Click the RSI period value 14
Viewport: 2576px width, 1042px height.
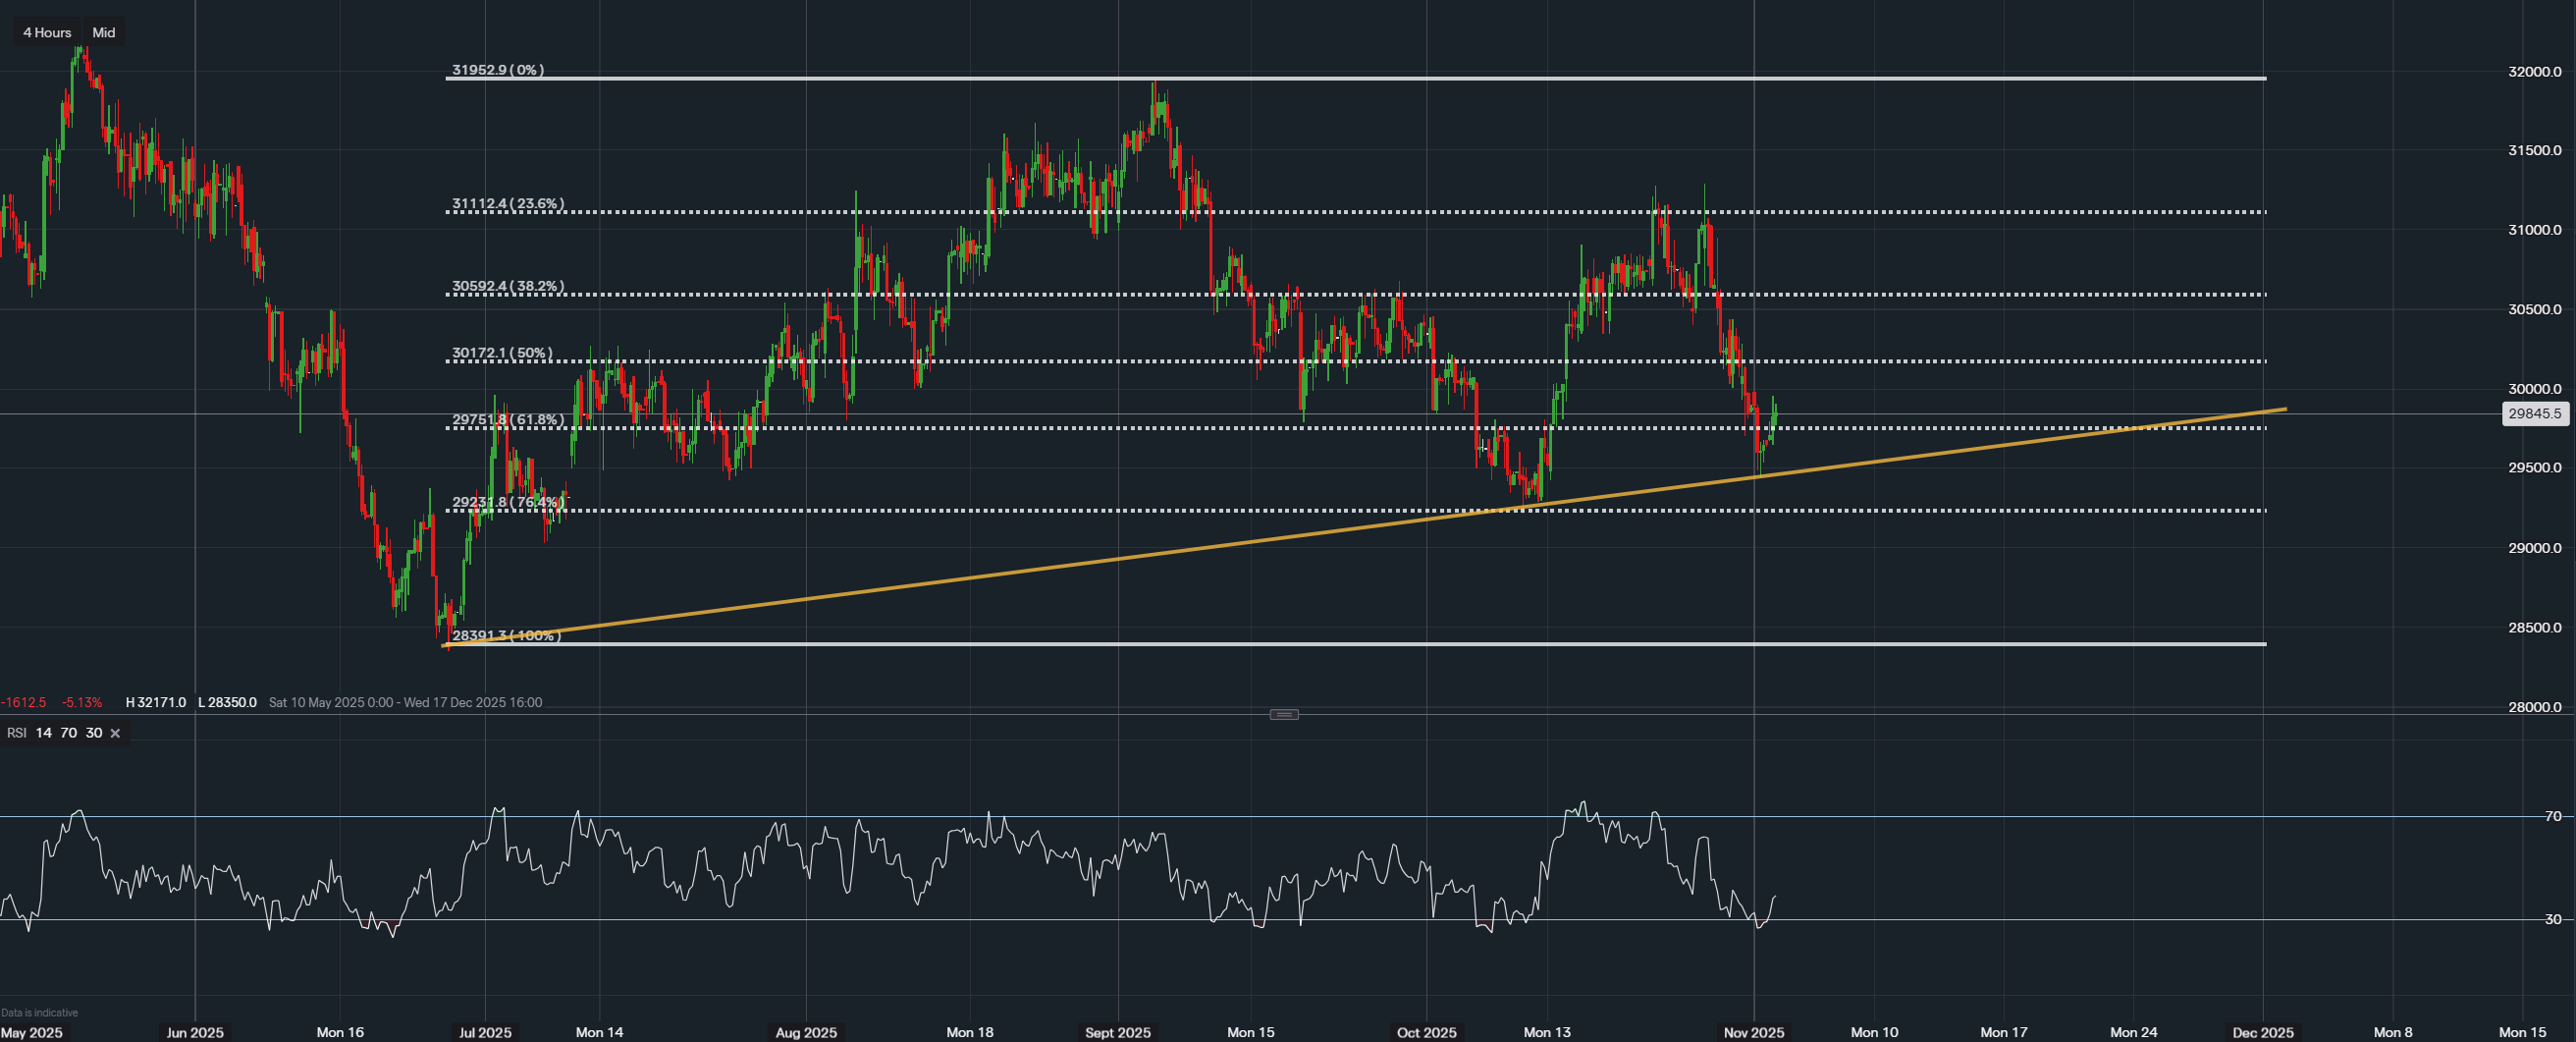click(x=44, y=733)
